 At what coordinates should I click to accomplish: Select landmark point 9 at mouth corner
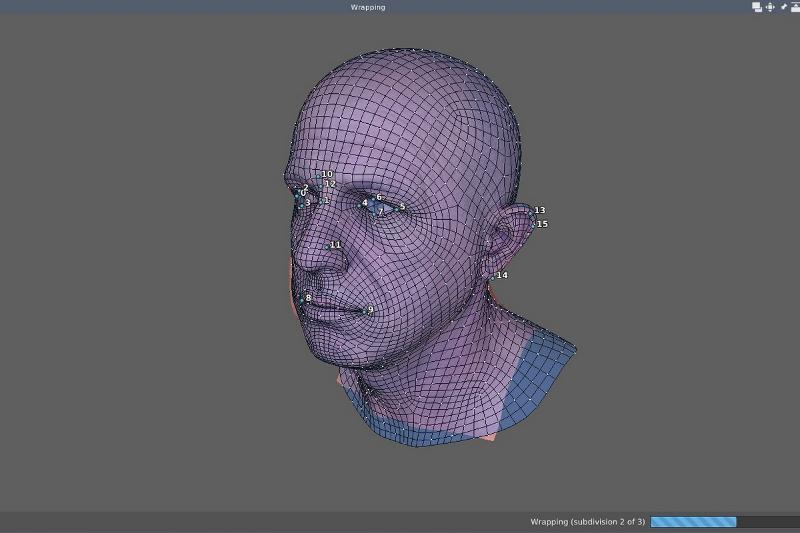point(365,311)
